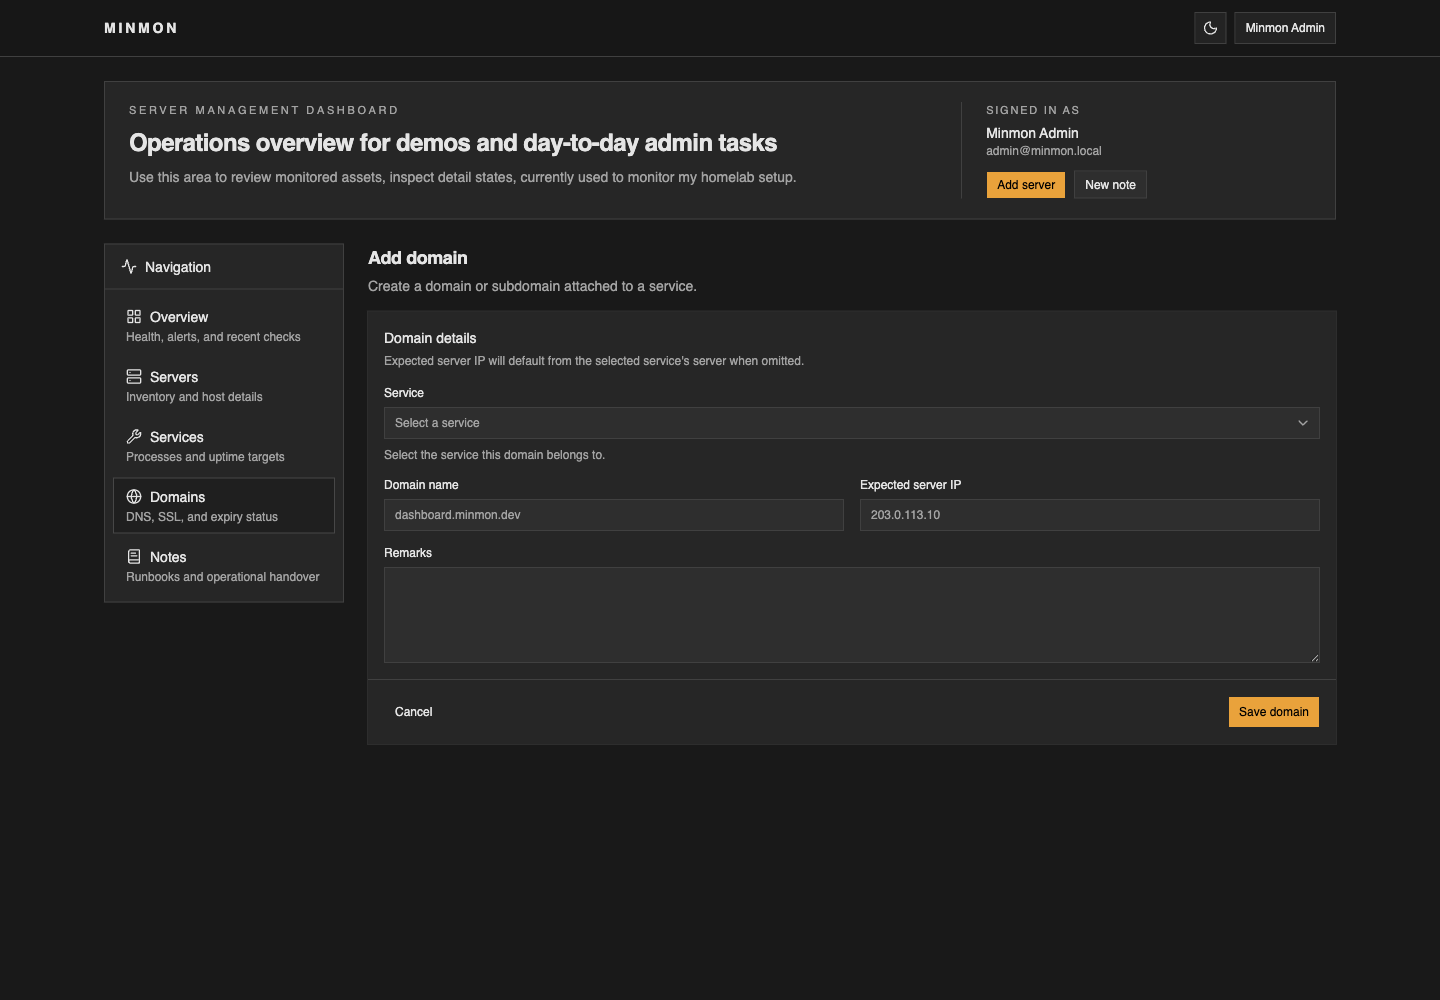
Task: Click the Domain name field label
Action: (x=421, y=485)
